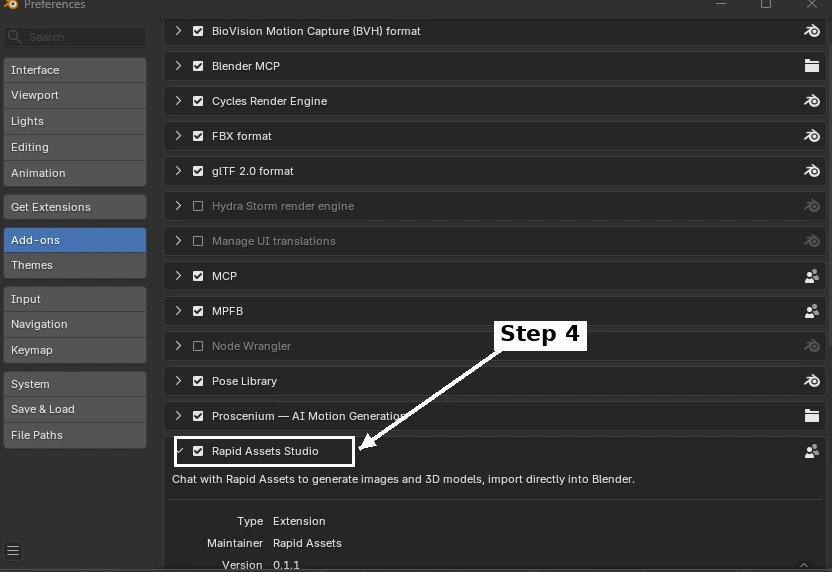Image resolution: width=832 pixels, height=572 pixels.
Task: Uncheck Pose Library add-on checkbox
Action: click(198, 381)
